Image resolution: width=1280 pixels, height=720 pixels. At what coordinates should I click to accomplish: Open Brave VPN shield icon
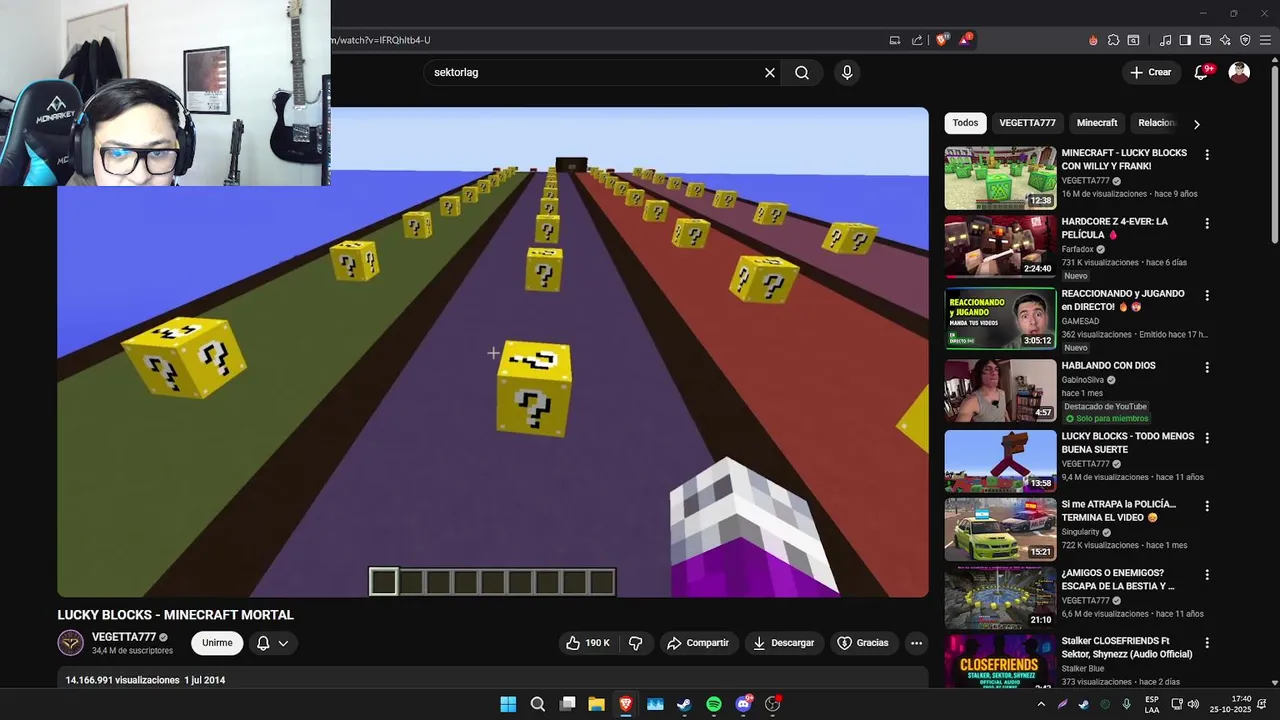pos(1245,40)
